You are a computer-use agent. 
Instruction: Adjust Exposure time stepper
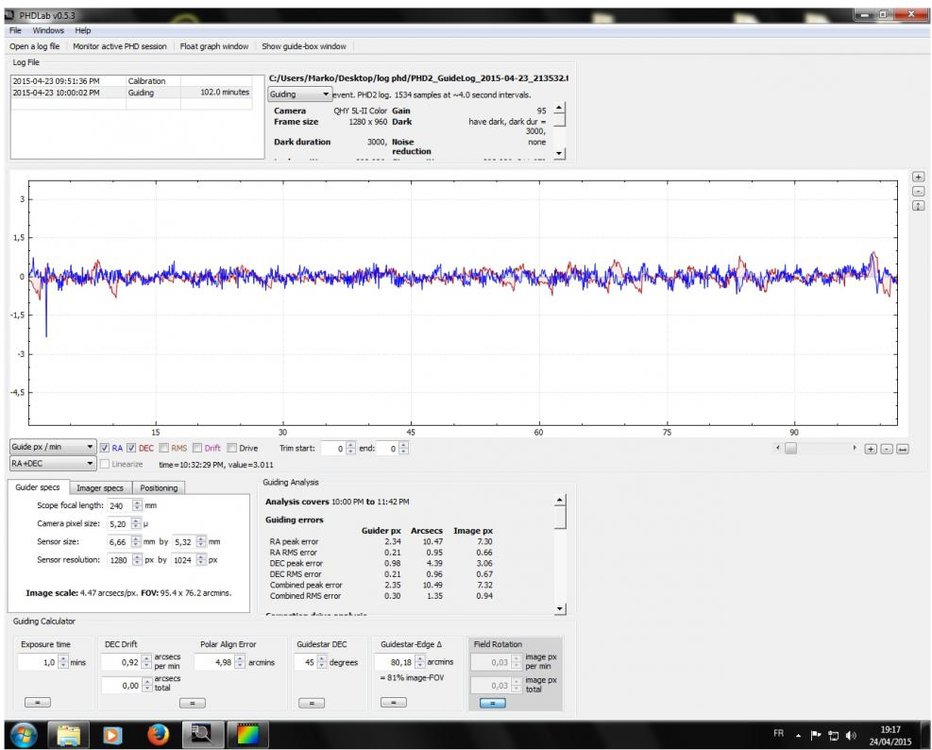tap(63, 662)
